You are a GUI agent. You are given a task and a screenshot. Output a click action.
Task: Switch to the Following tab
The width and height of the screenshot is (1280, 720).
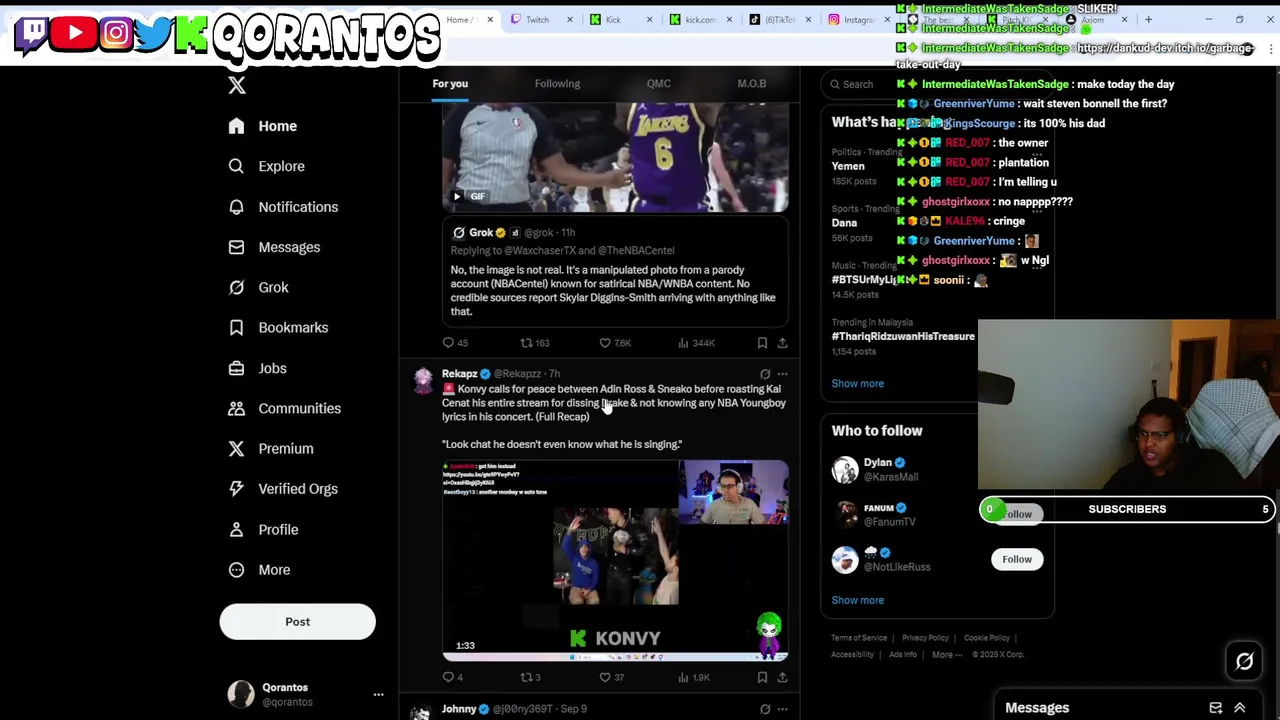(x=557, y=84)
